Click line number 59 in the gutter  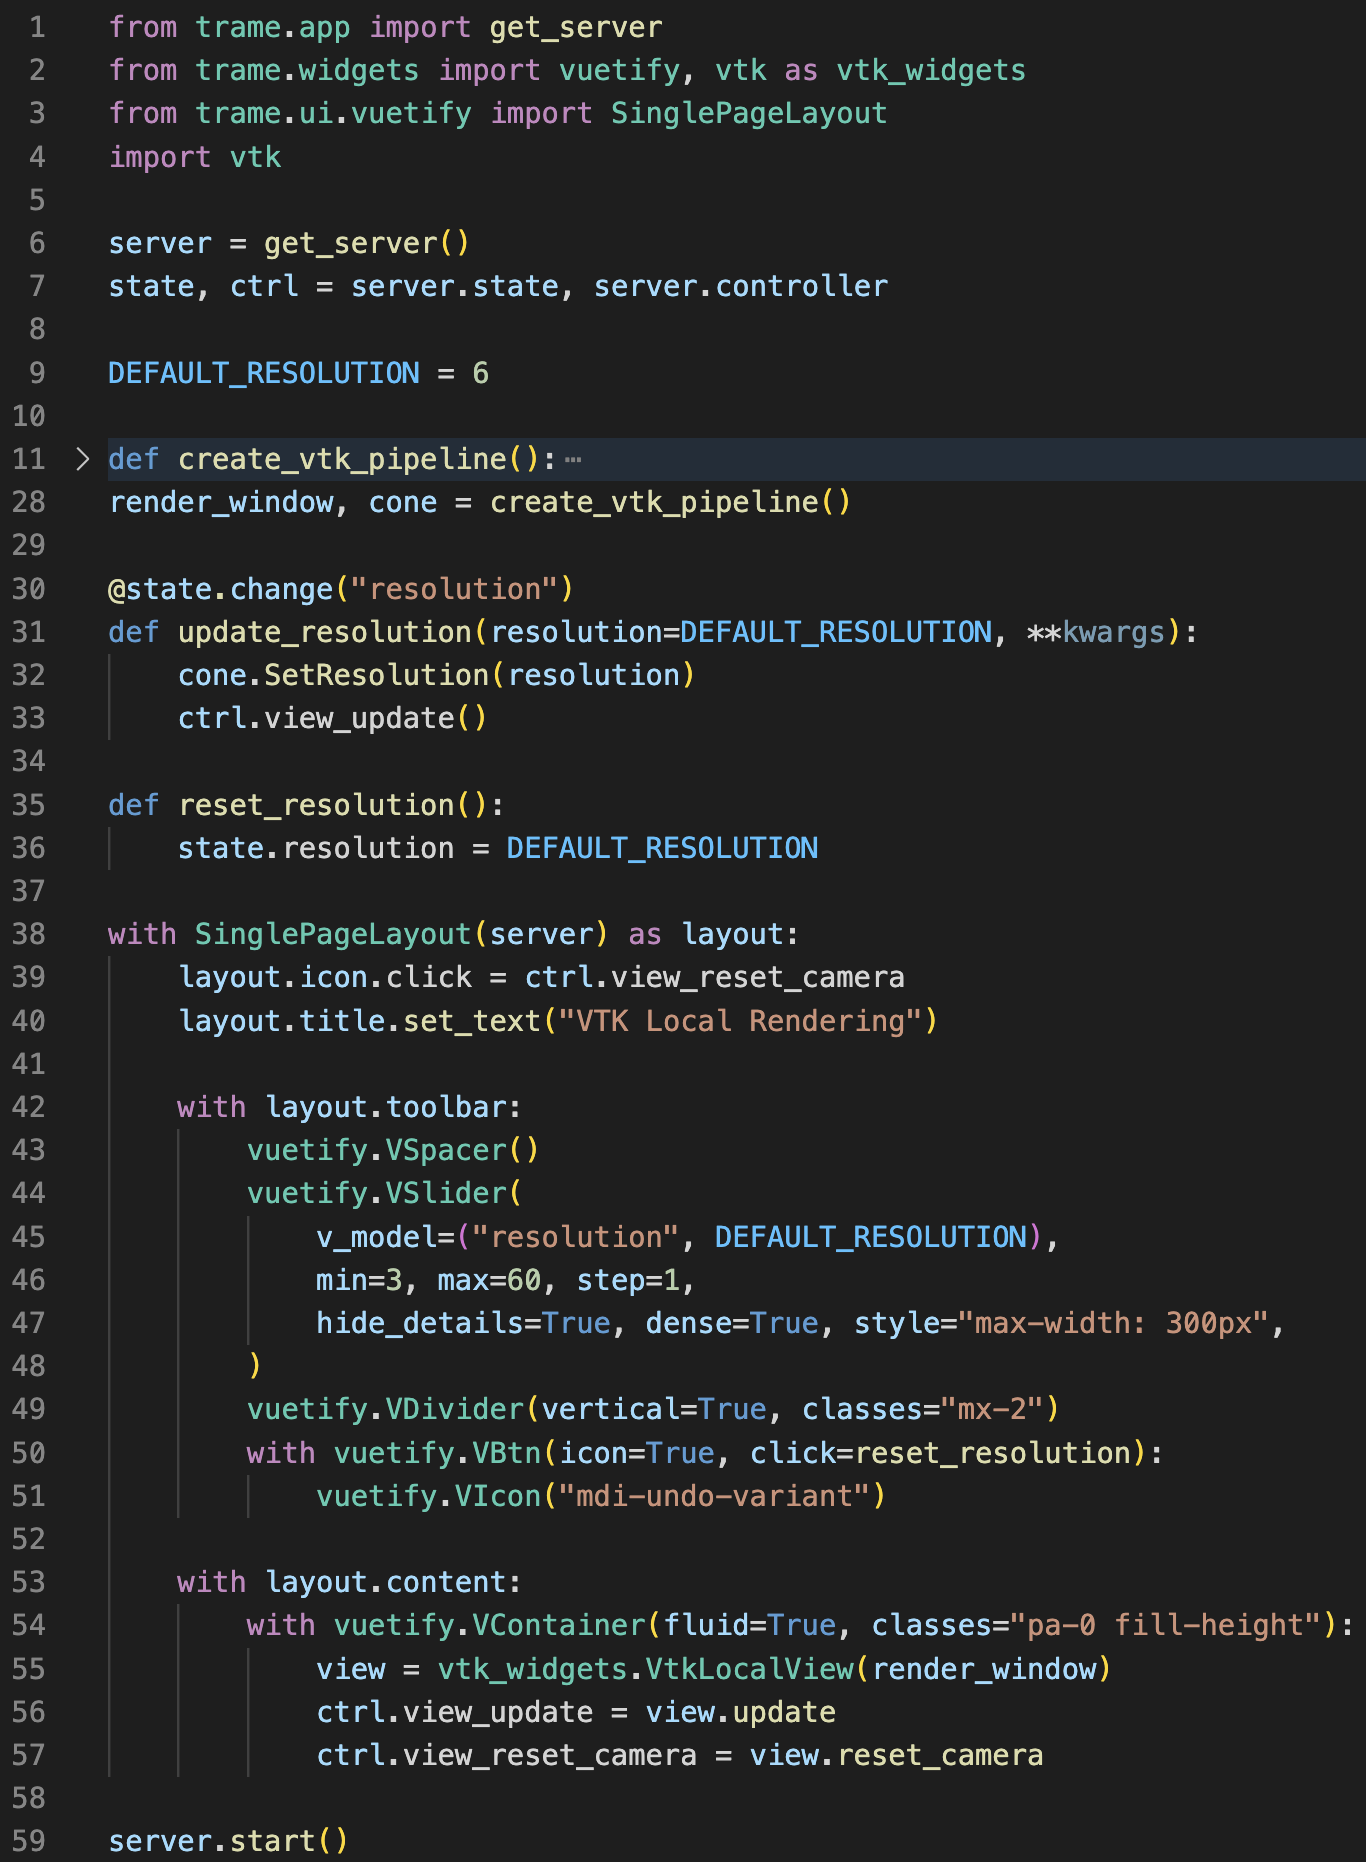pyautogui.click(x=29, y=1841)
